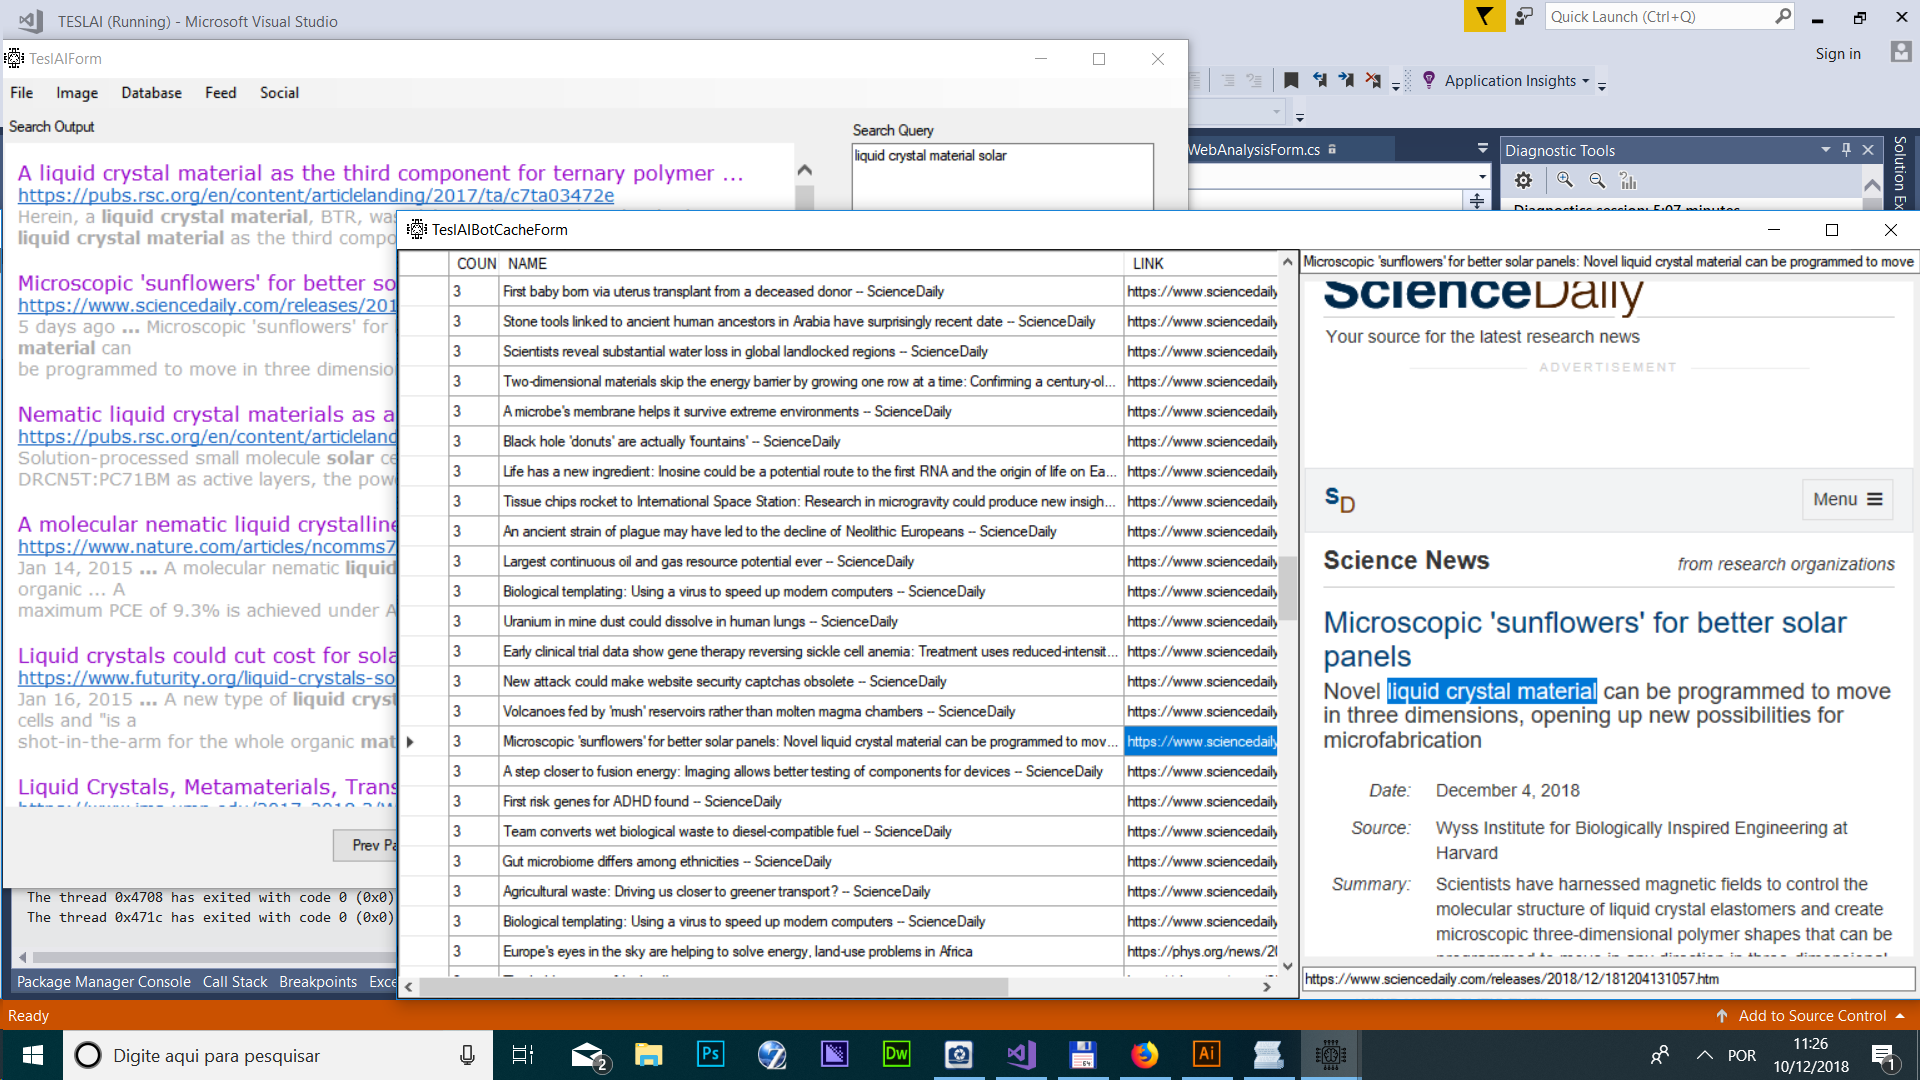Show hidden system tray icons
Screen dimensions: 1920x1080
(x=1704, y=1055)
